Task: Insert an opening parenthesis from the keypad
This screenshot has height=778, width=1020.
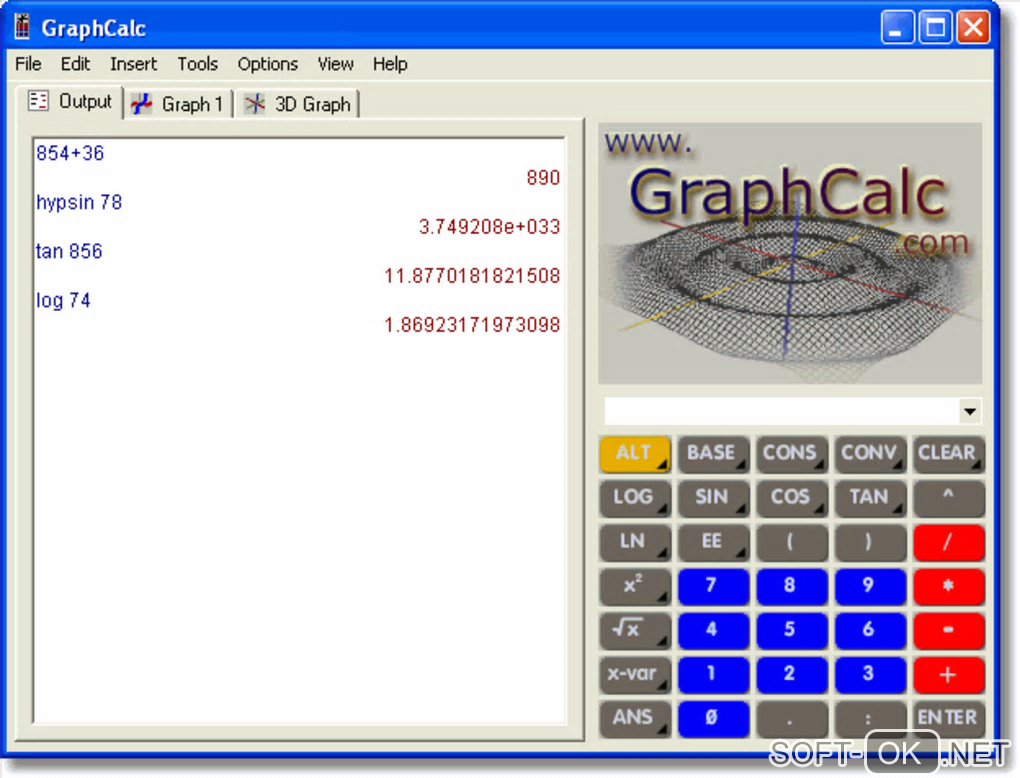Action: point(791,542)
